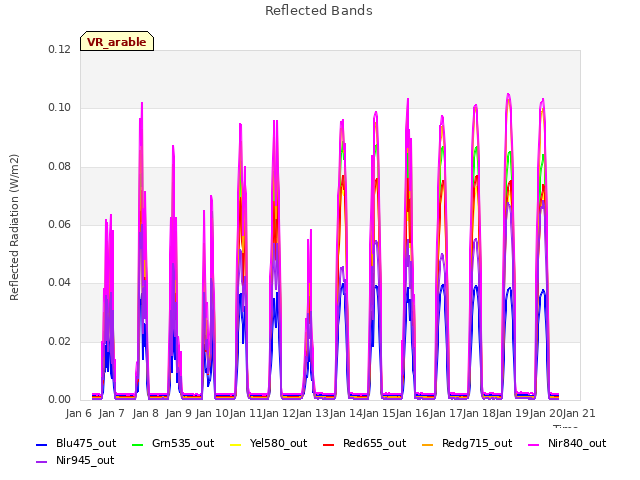Click the Reflected Bands chart title
The width and height of the screenshot is (640, 480).
point(319,11)
